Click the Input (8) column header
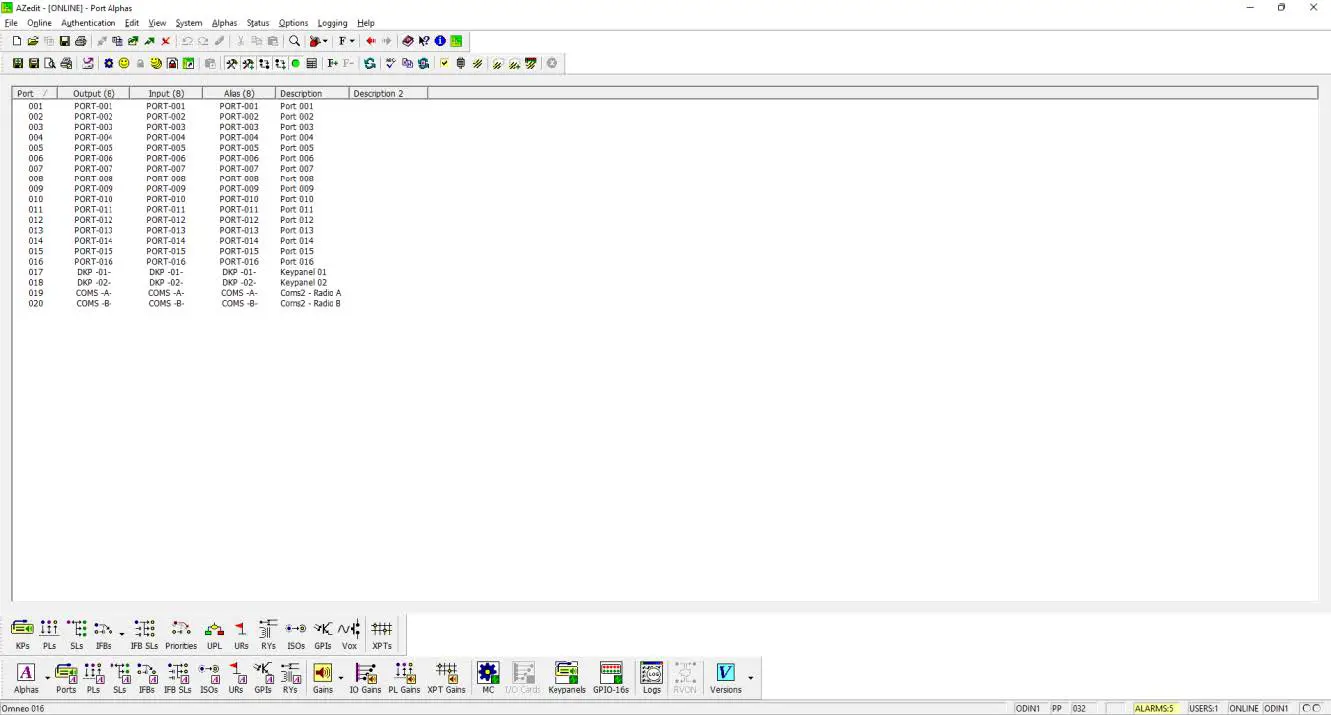This screenshot has height=715, width=1331. [166, 93]
